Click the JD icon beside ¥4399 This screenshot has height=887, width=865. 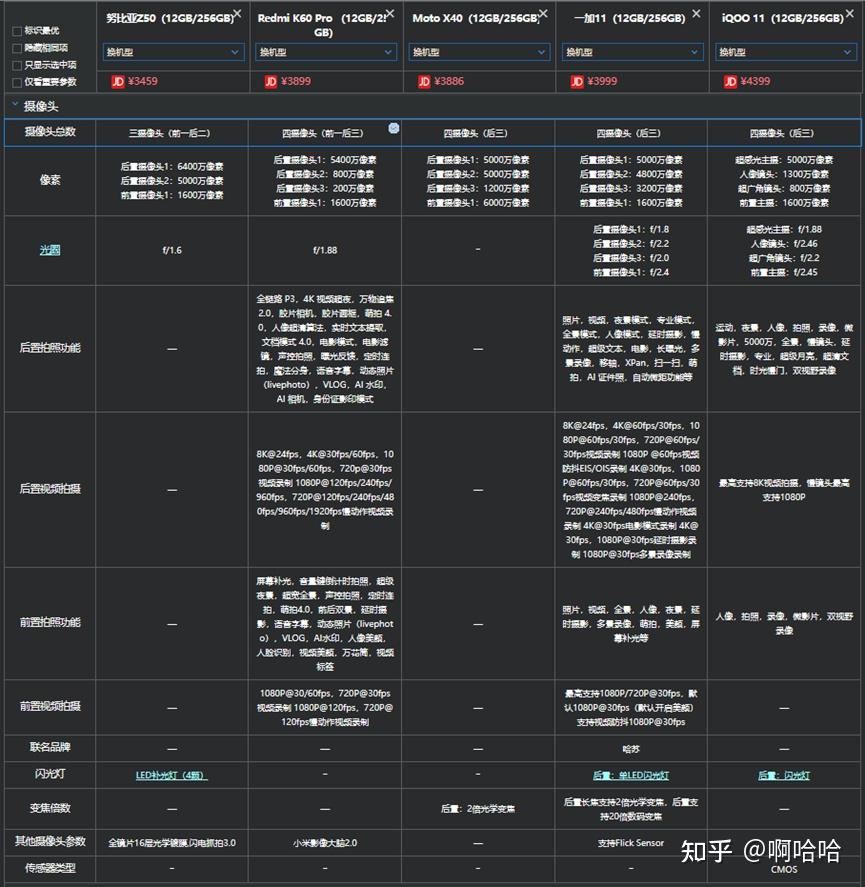pos(730,82)
